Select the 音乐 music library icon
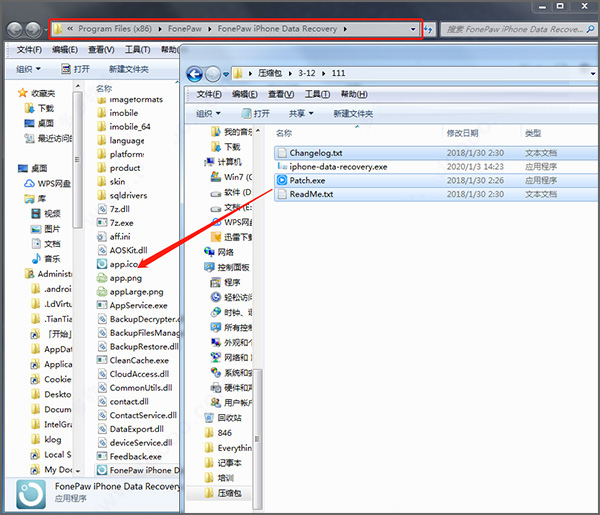The image size is (600, 515). (x=36, y=259)
